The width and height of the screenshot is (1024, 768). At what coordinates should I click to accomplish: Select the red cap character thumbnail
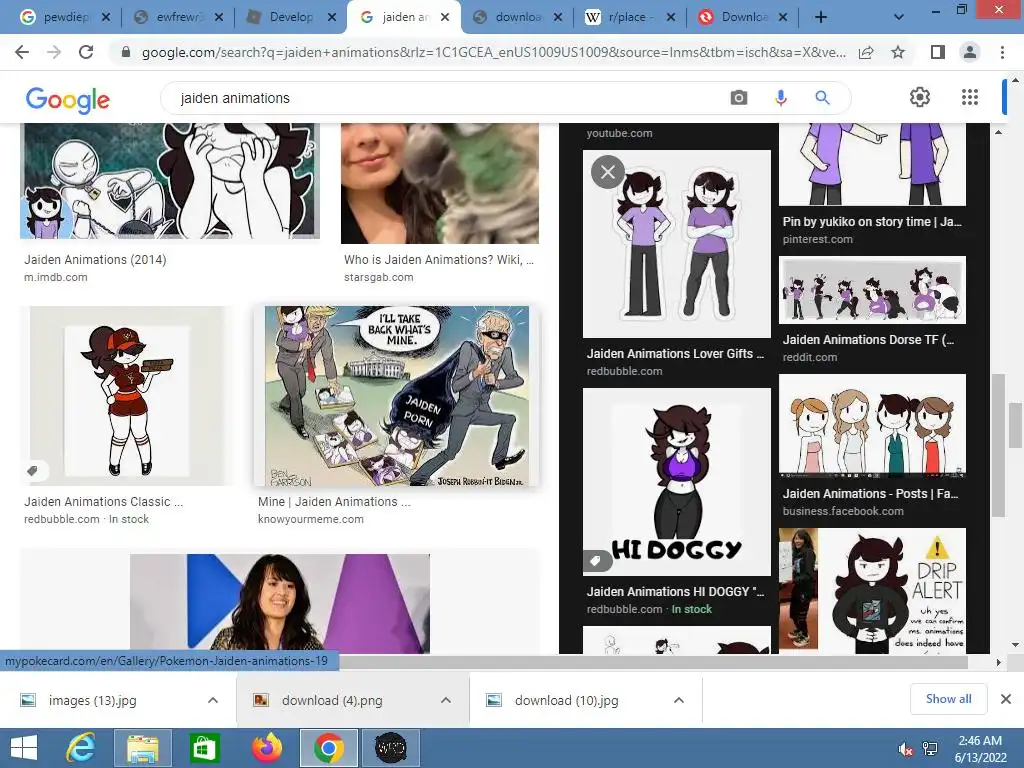[x=127, y=396]
